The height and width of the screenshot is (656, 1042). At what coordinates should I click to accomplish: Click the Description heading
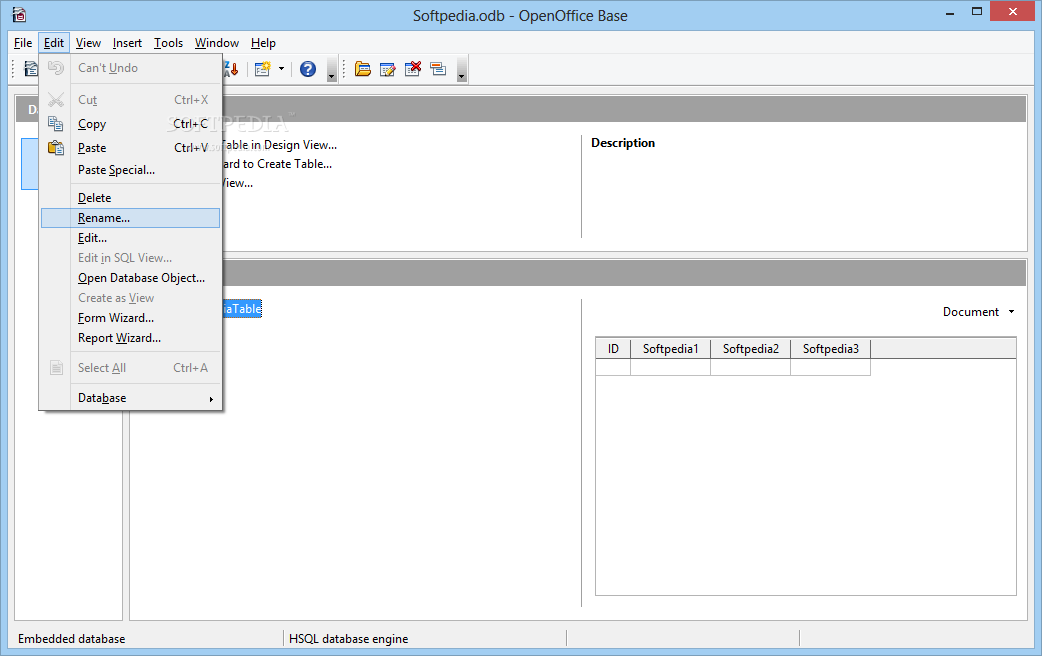[x=623, y=143]
